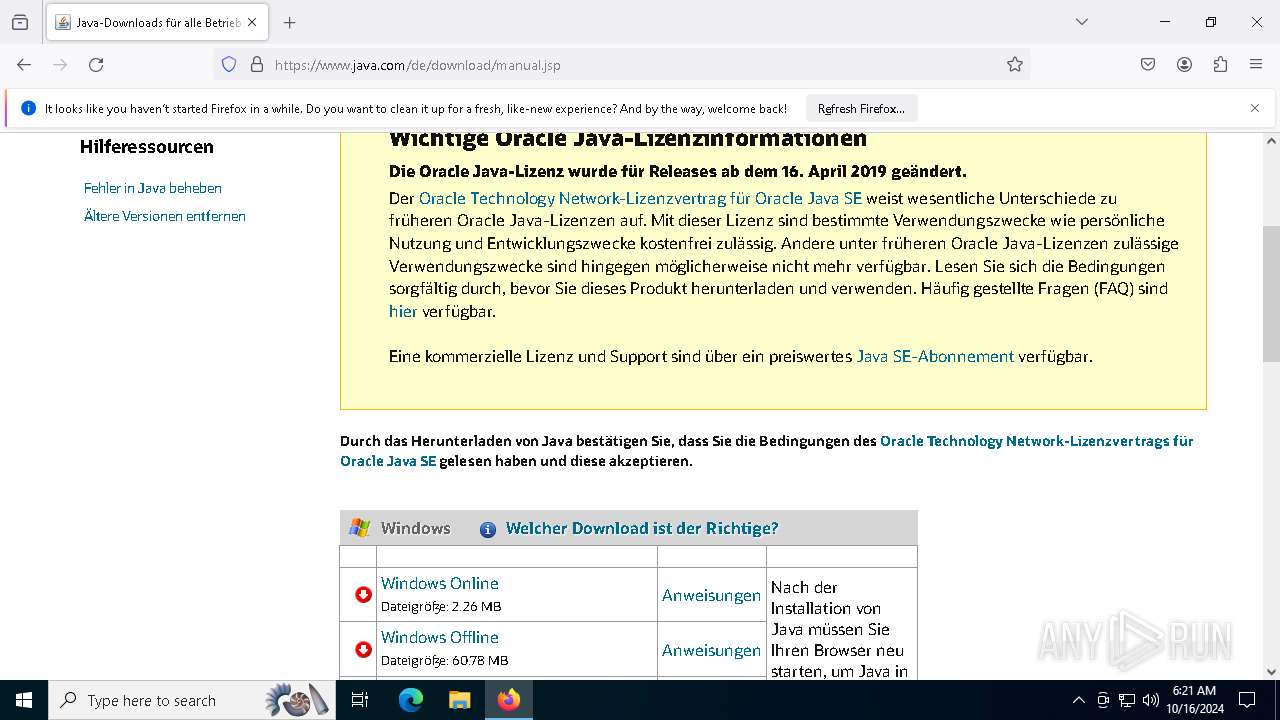
Task: Open File Explorer from taskbar
Action: pyautogui.click(x=459, y=700)
